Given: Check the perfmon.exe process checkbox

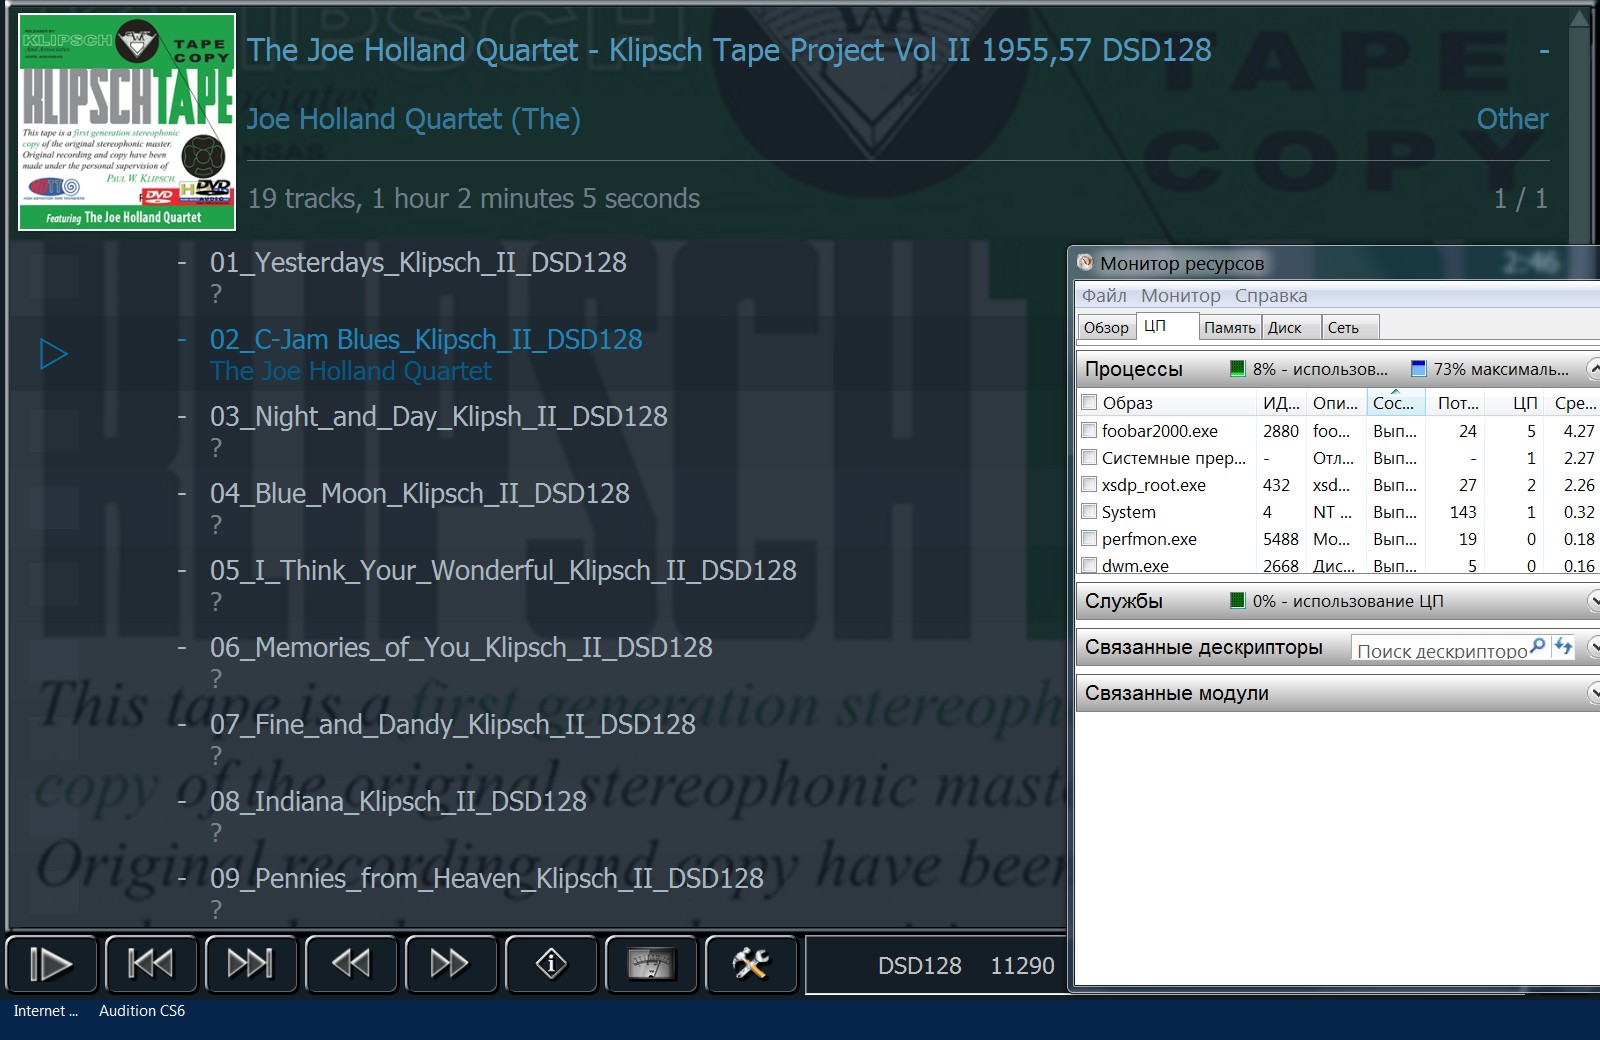Looking at the screenshot, I should [x=1089, y=539].
